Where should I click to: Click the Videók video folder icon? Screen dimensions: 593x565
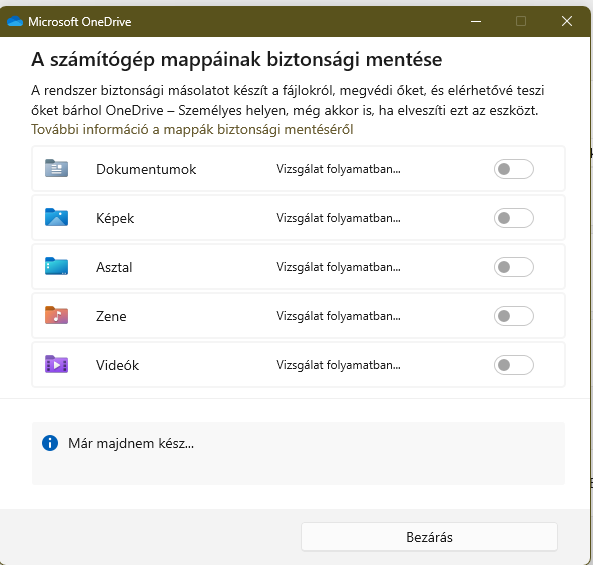(x=56, y=364)
